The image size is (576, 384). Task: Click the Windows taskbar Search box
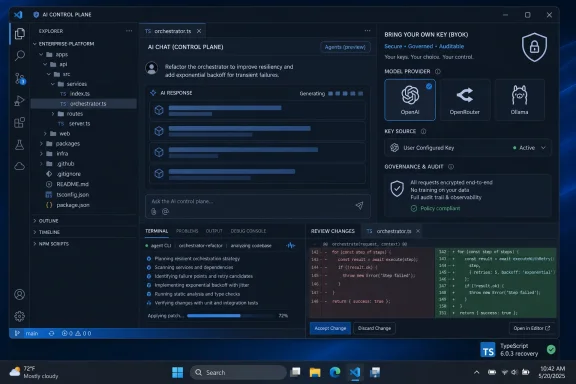[238, 372]
